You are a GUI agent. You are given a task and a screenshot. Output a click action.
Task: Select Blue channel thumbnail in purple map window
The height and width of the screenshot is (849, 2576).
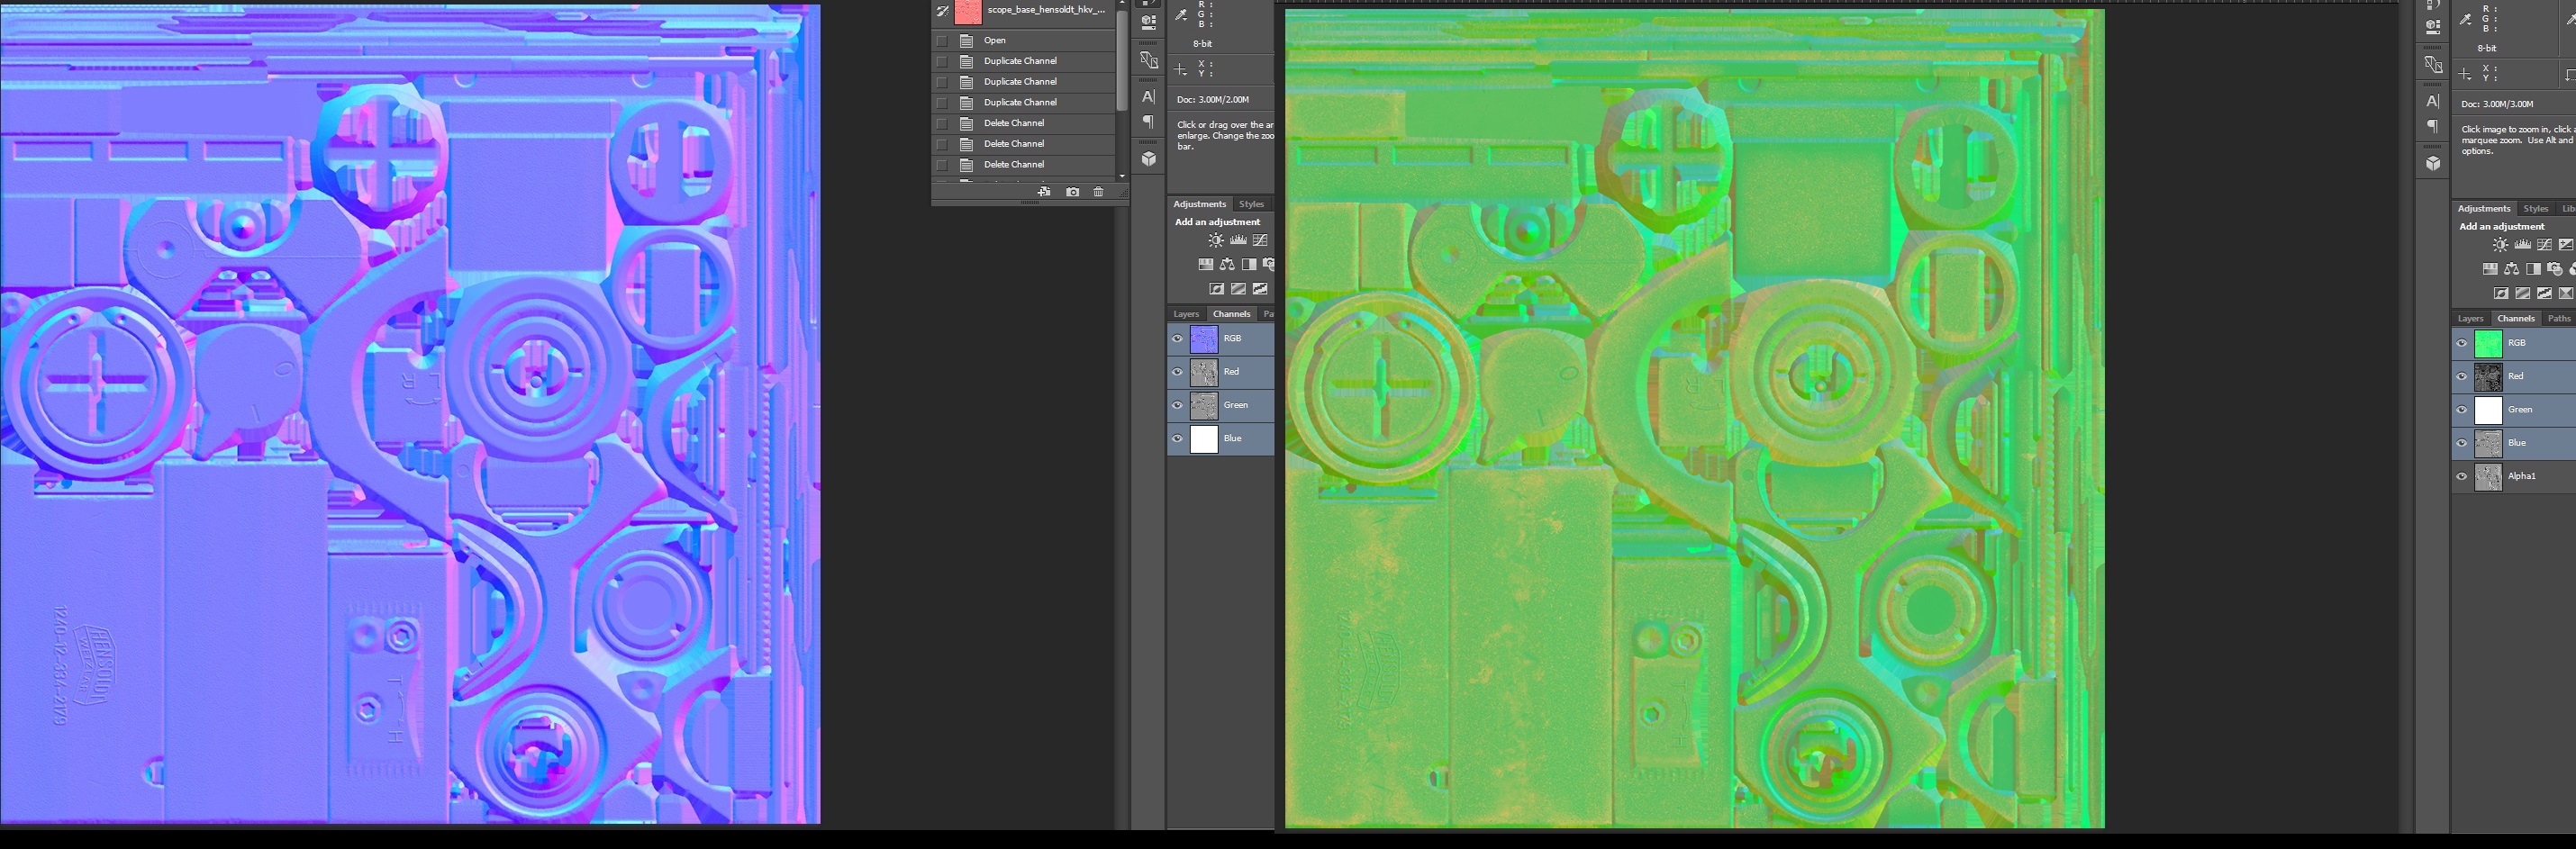pos(1204,439)
